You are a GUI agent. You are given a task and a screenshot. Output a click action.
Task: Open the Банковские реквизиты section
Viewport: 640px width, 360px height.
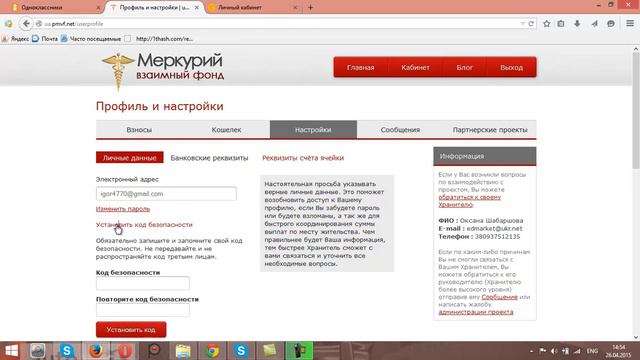(209, 158)
